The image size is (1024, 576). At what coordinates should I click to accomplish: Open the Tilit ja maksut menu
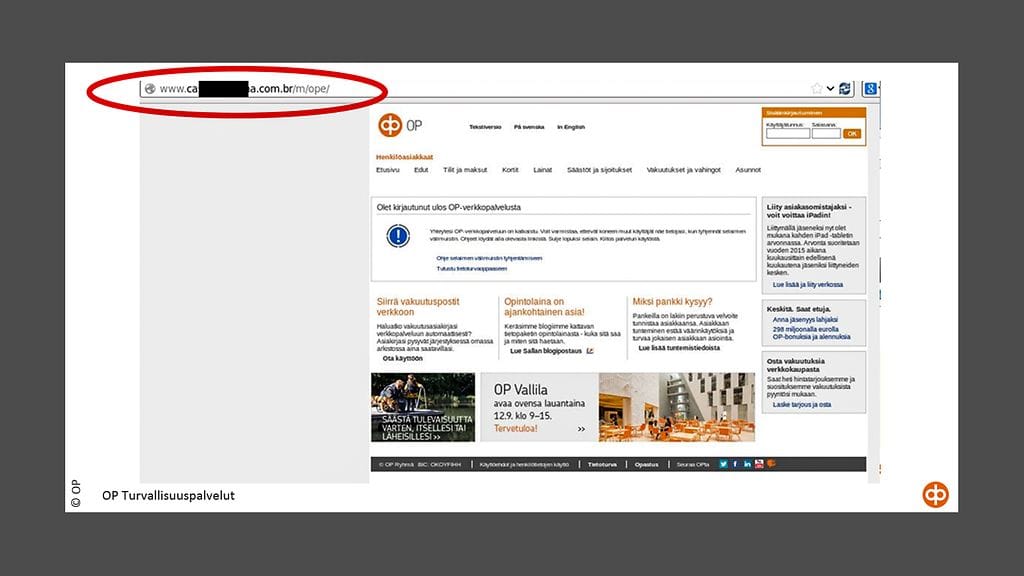[465, 170]
